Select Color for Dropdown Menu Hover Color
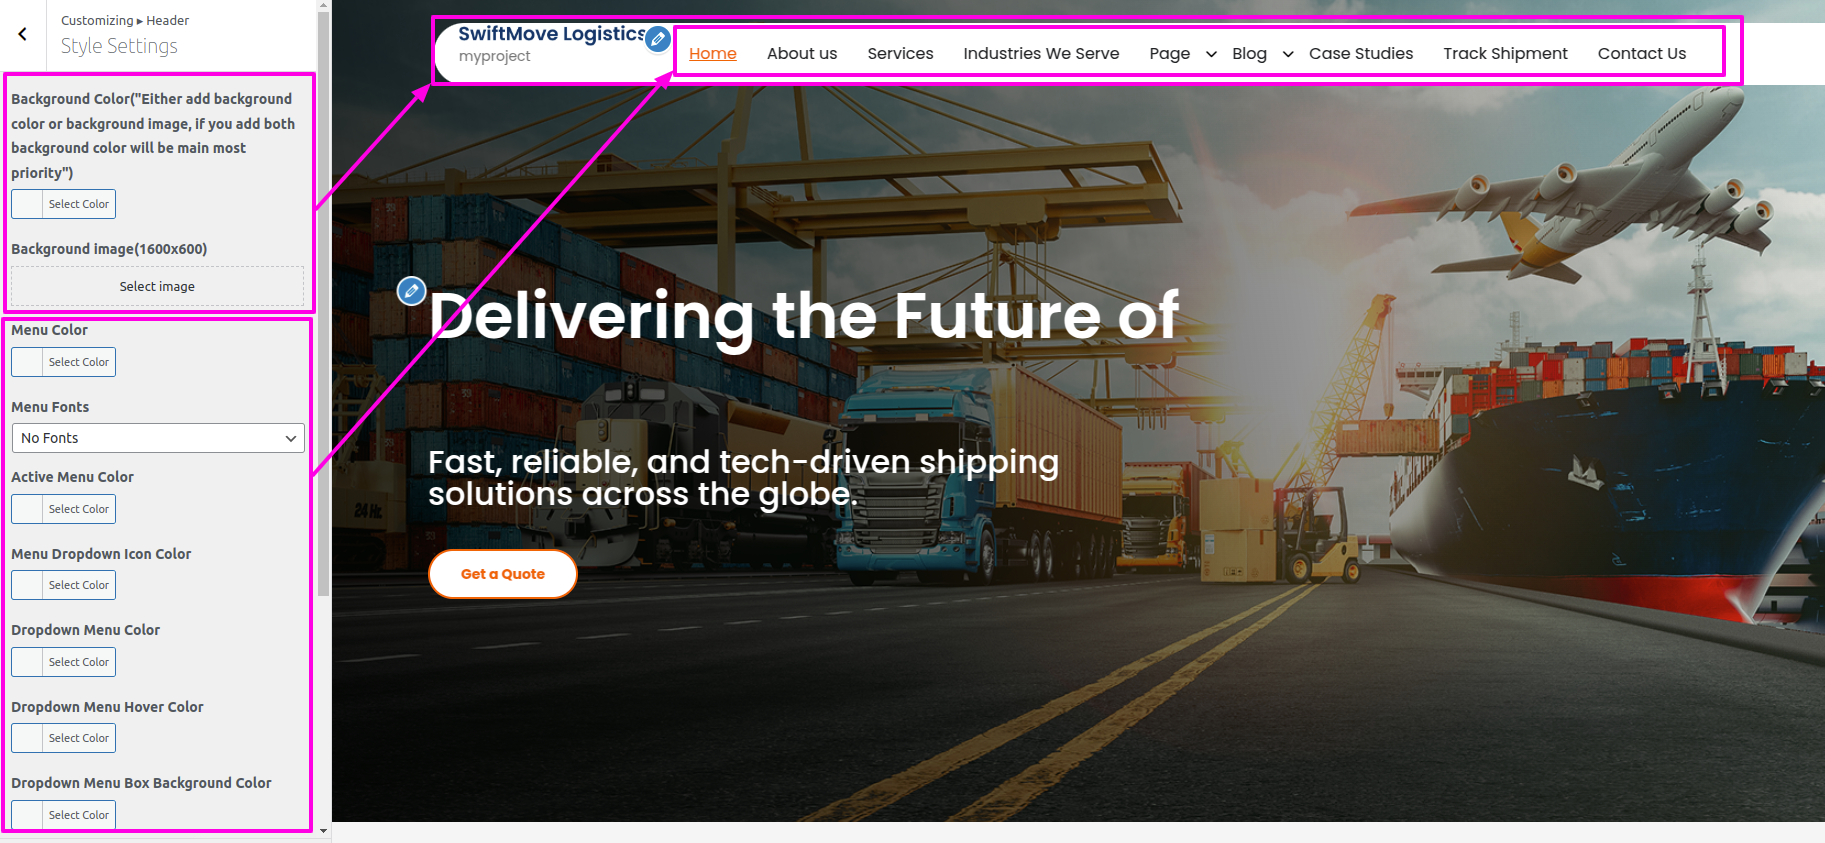This screenshot has height=843, width=1825. point(63,738)
